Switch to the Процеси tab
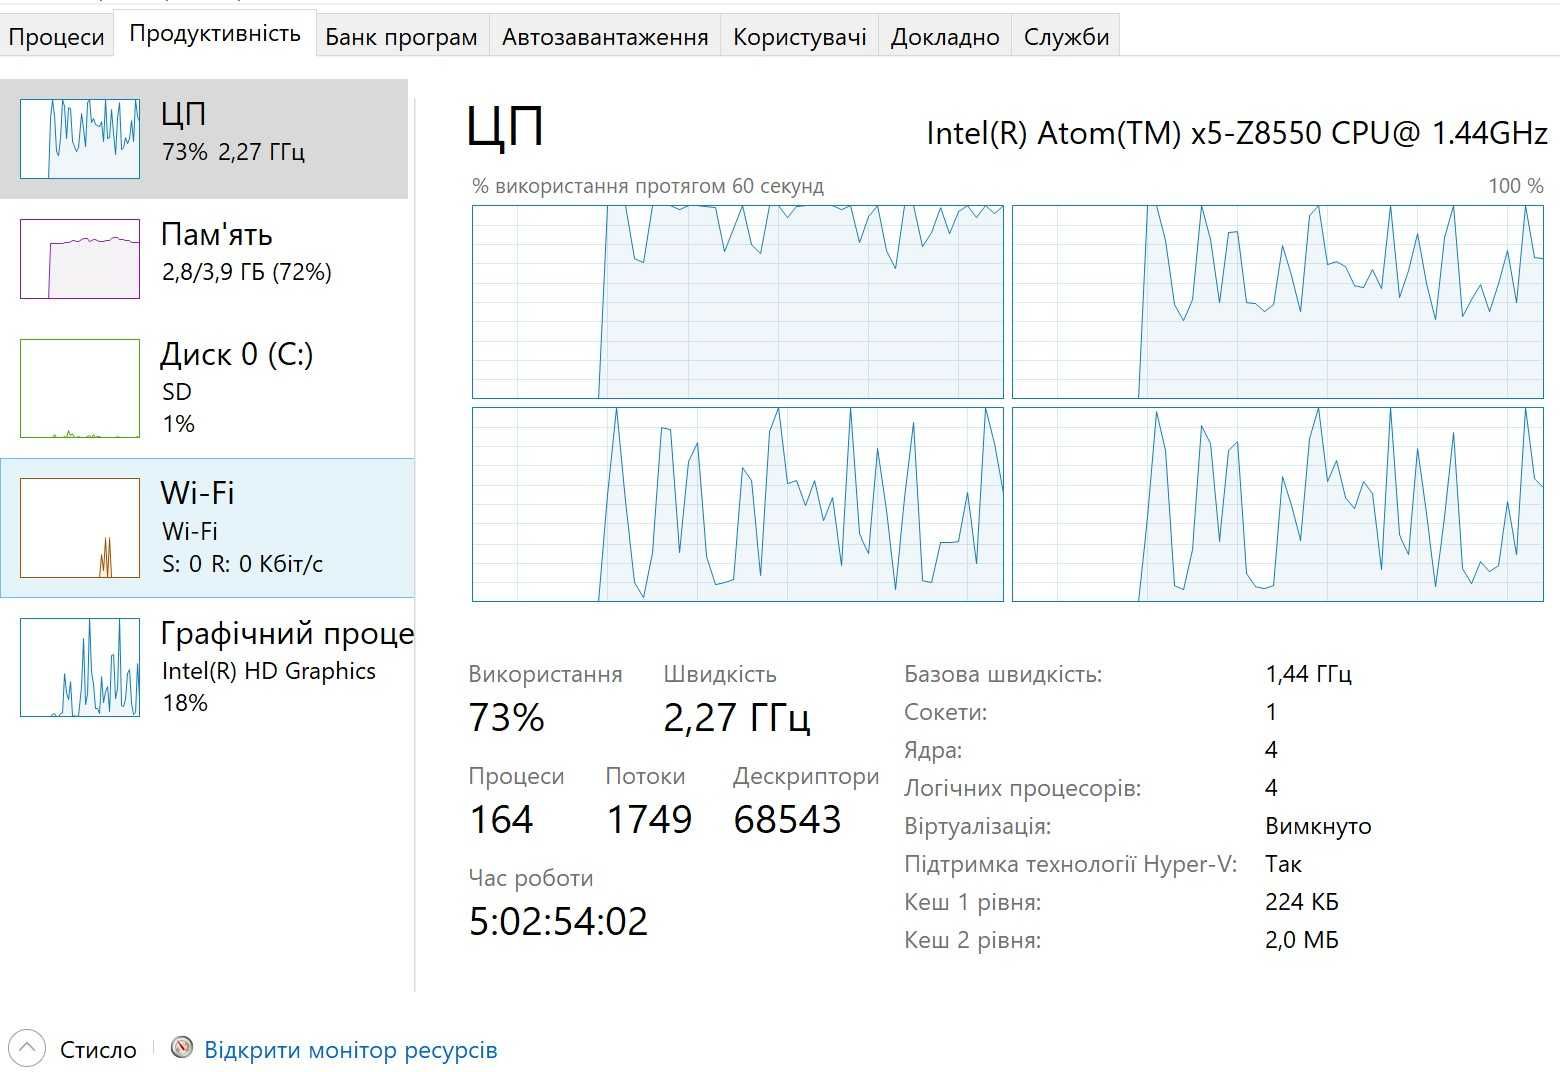1560x1072 pixels. point(56,36)
